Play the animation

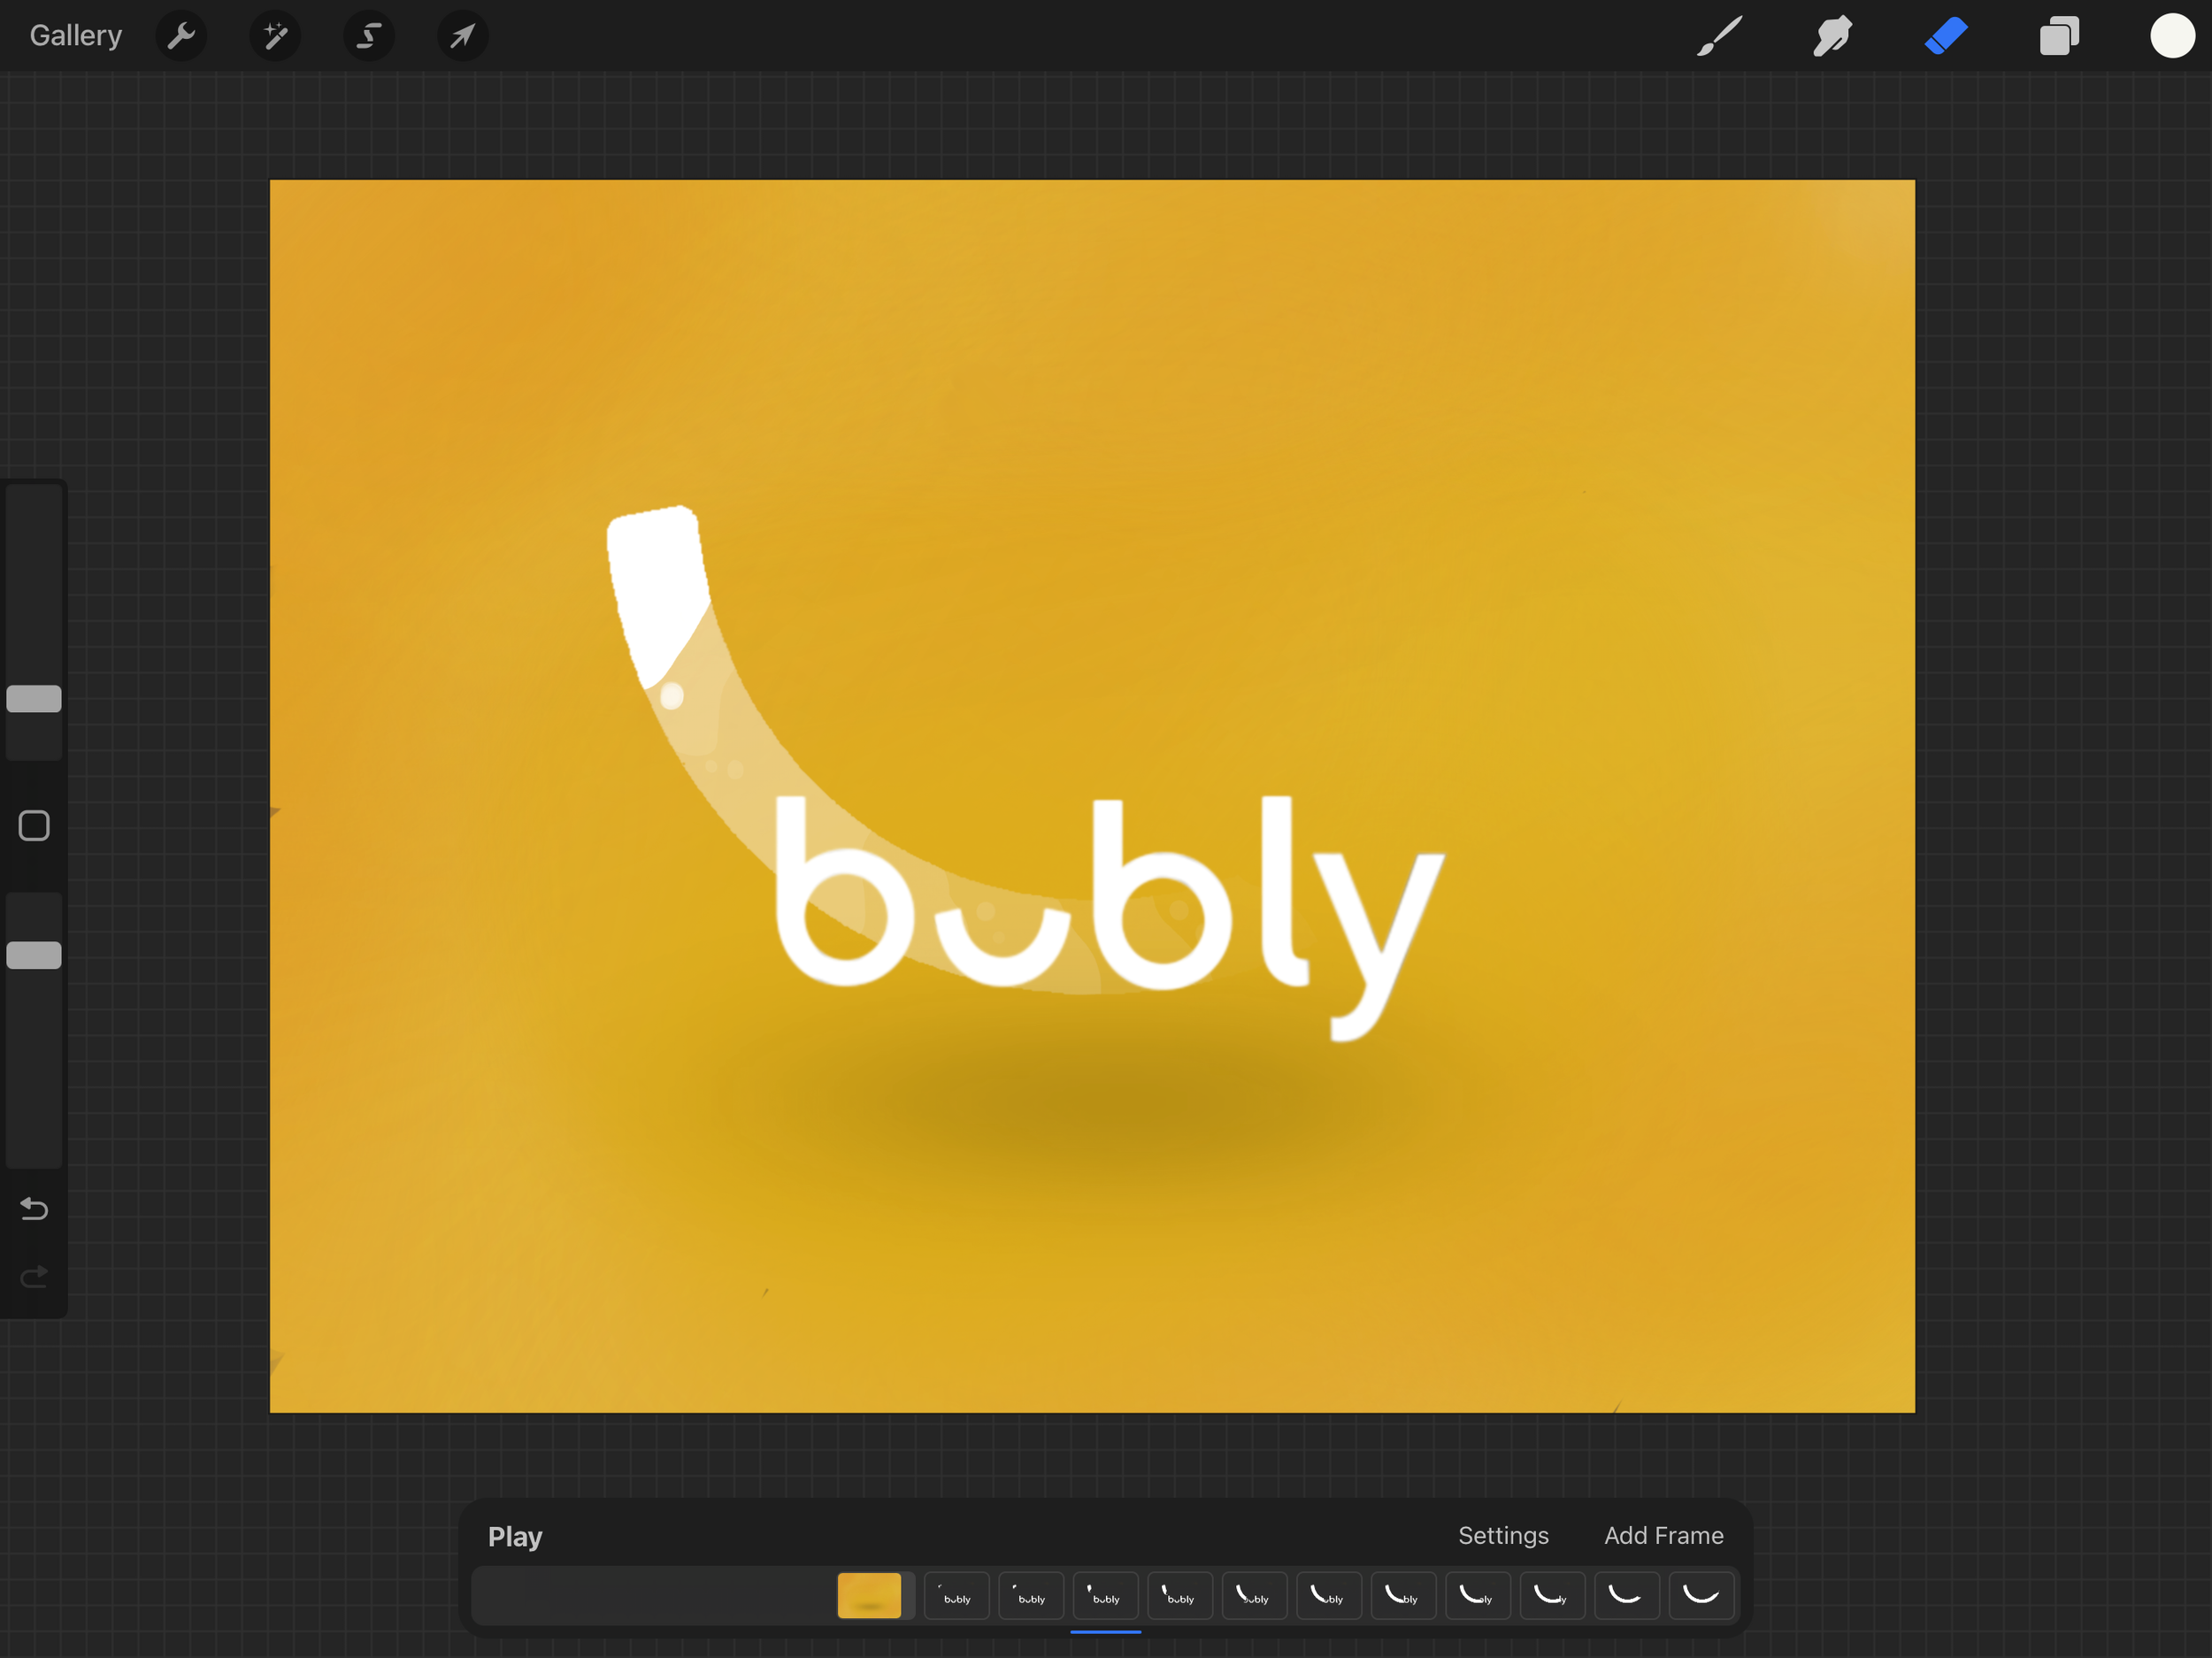tap(514, 1536)
